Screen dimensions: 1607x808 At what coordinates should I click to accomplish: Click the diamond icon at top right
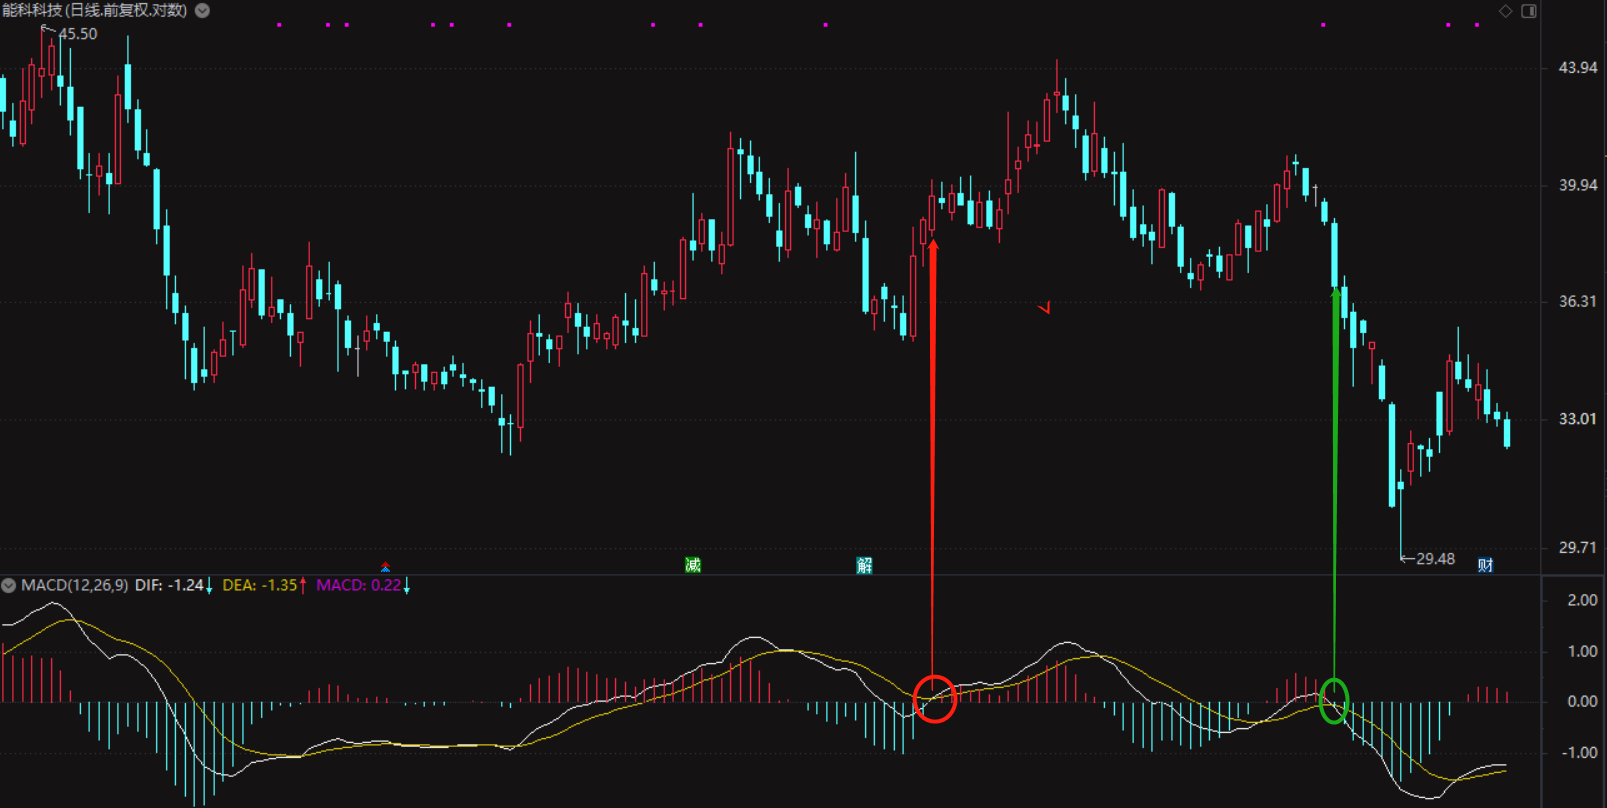[1505, 11]
